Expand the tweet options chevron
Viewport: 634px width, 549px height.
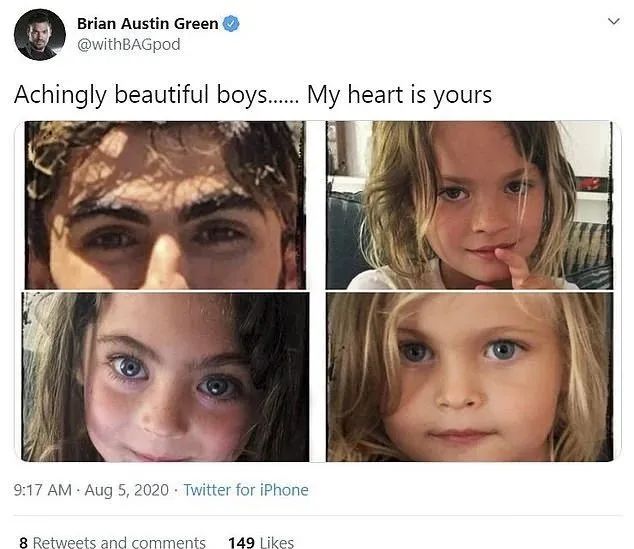pos(614,21)
